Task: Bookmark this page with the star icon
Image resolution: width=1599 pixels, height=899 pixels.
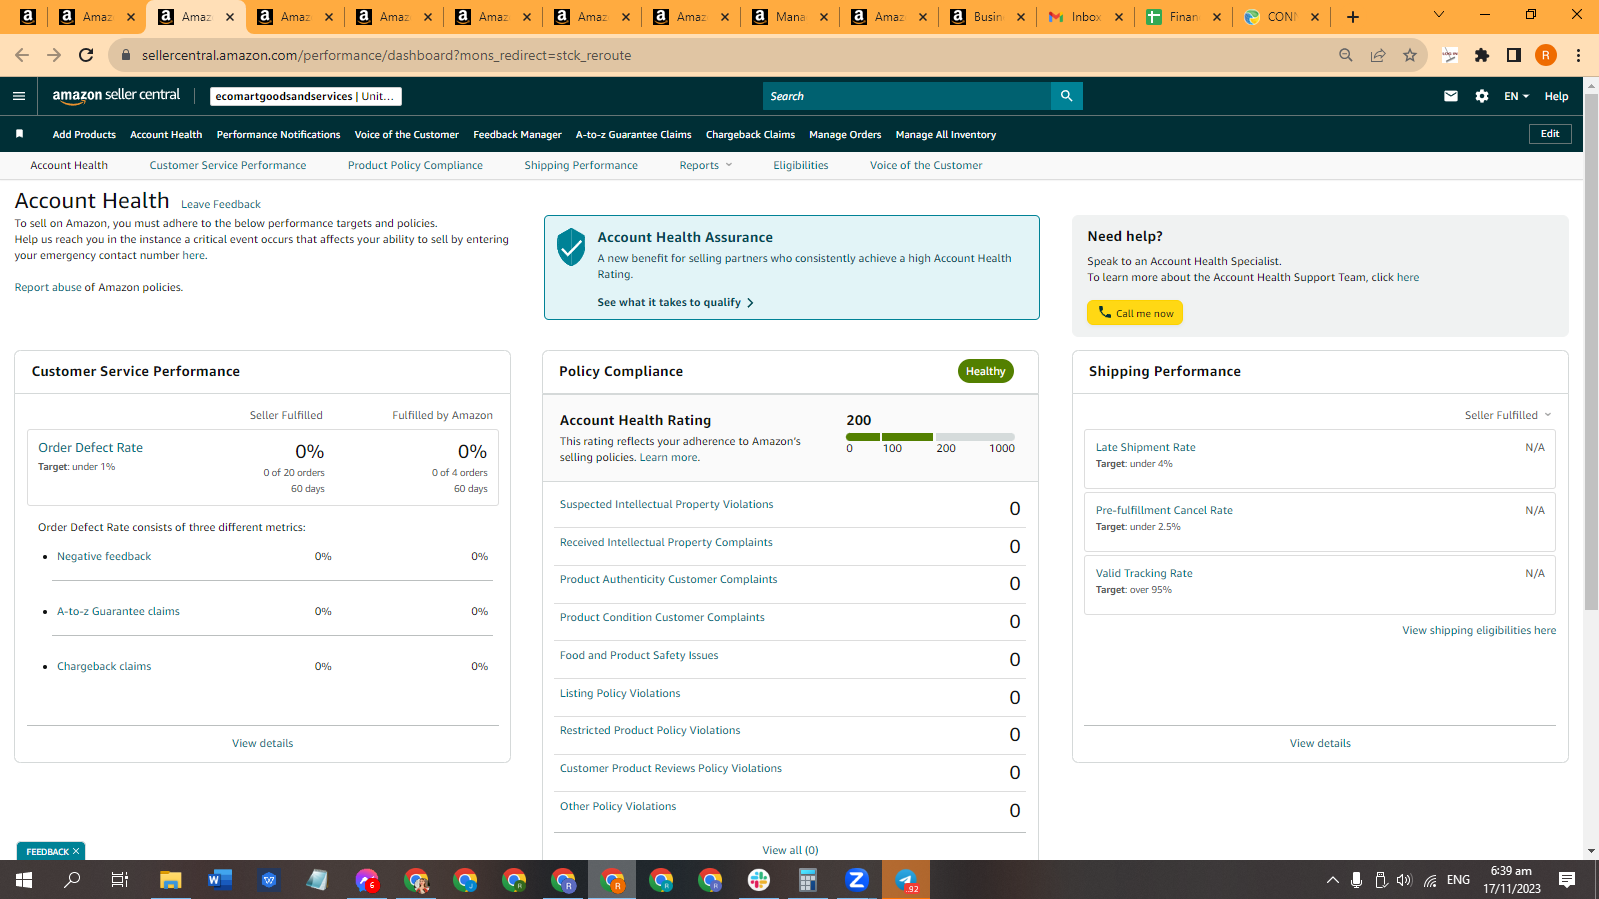Action: point(1410,55)
